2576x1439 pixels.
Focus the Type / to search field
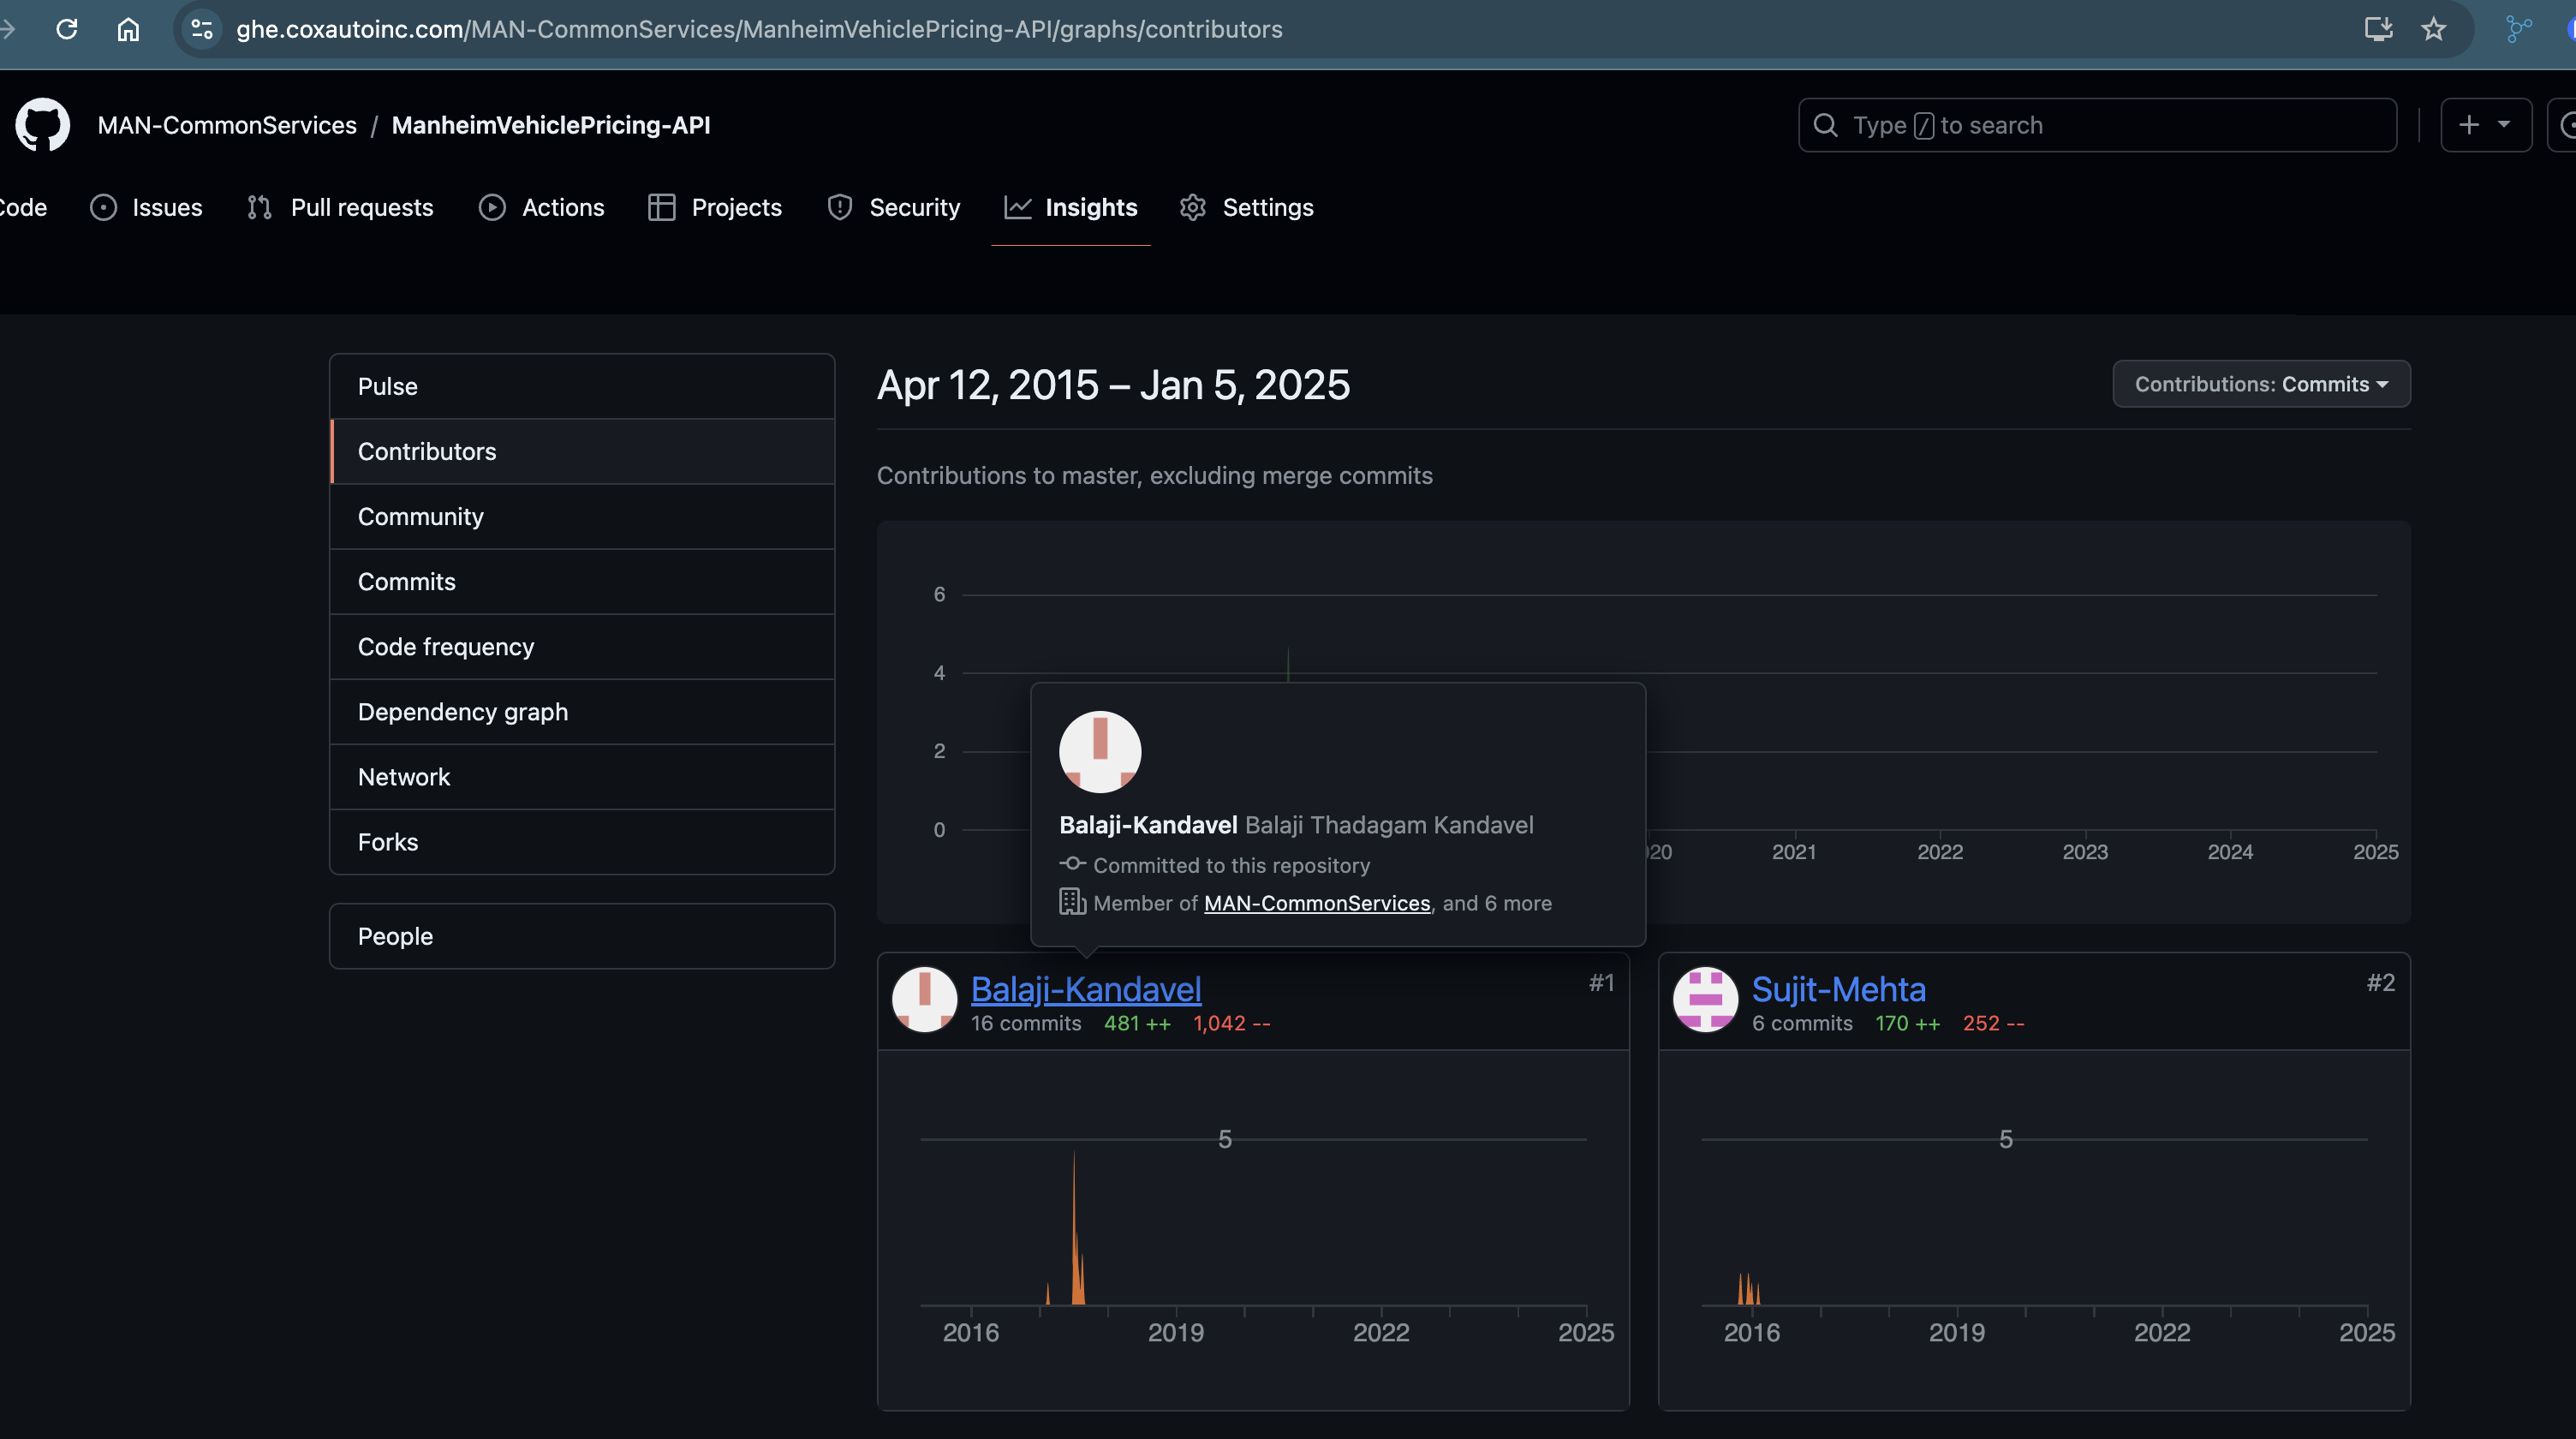(2097, 125)
